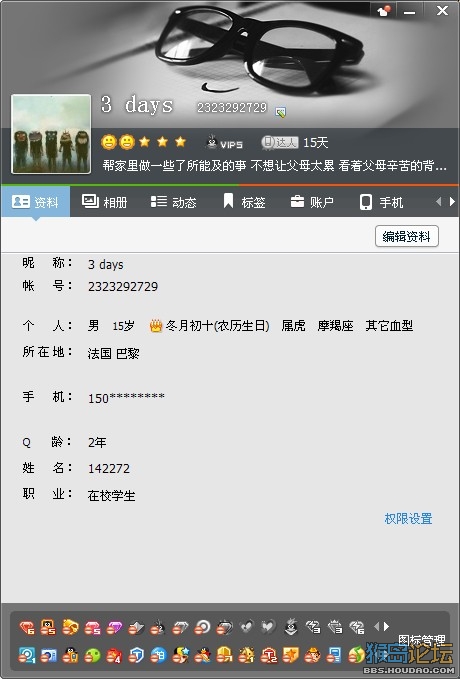Click the zodiac text 摩羯座
The height and width of the screenshot is (679, 460).
pyautogui.click(x=335, y=326)
